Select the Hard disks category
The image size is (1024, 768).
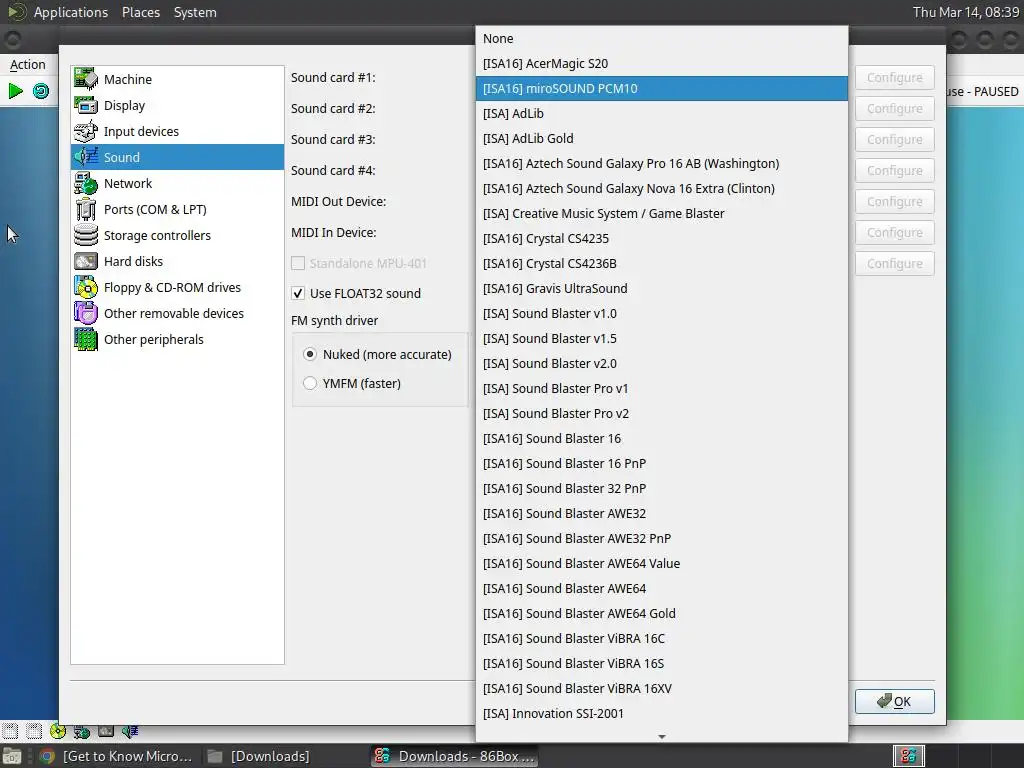[x=177, y=261]
